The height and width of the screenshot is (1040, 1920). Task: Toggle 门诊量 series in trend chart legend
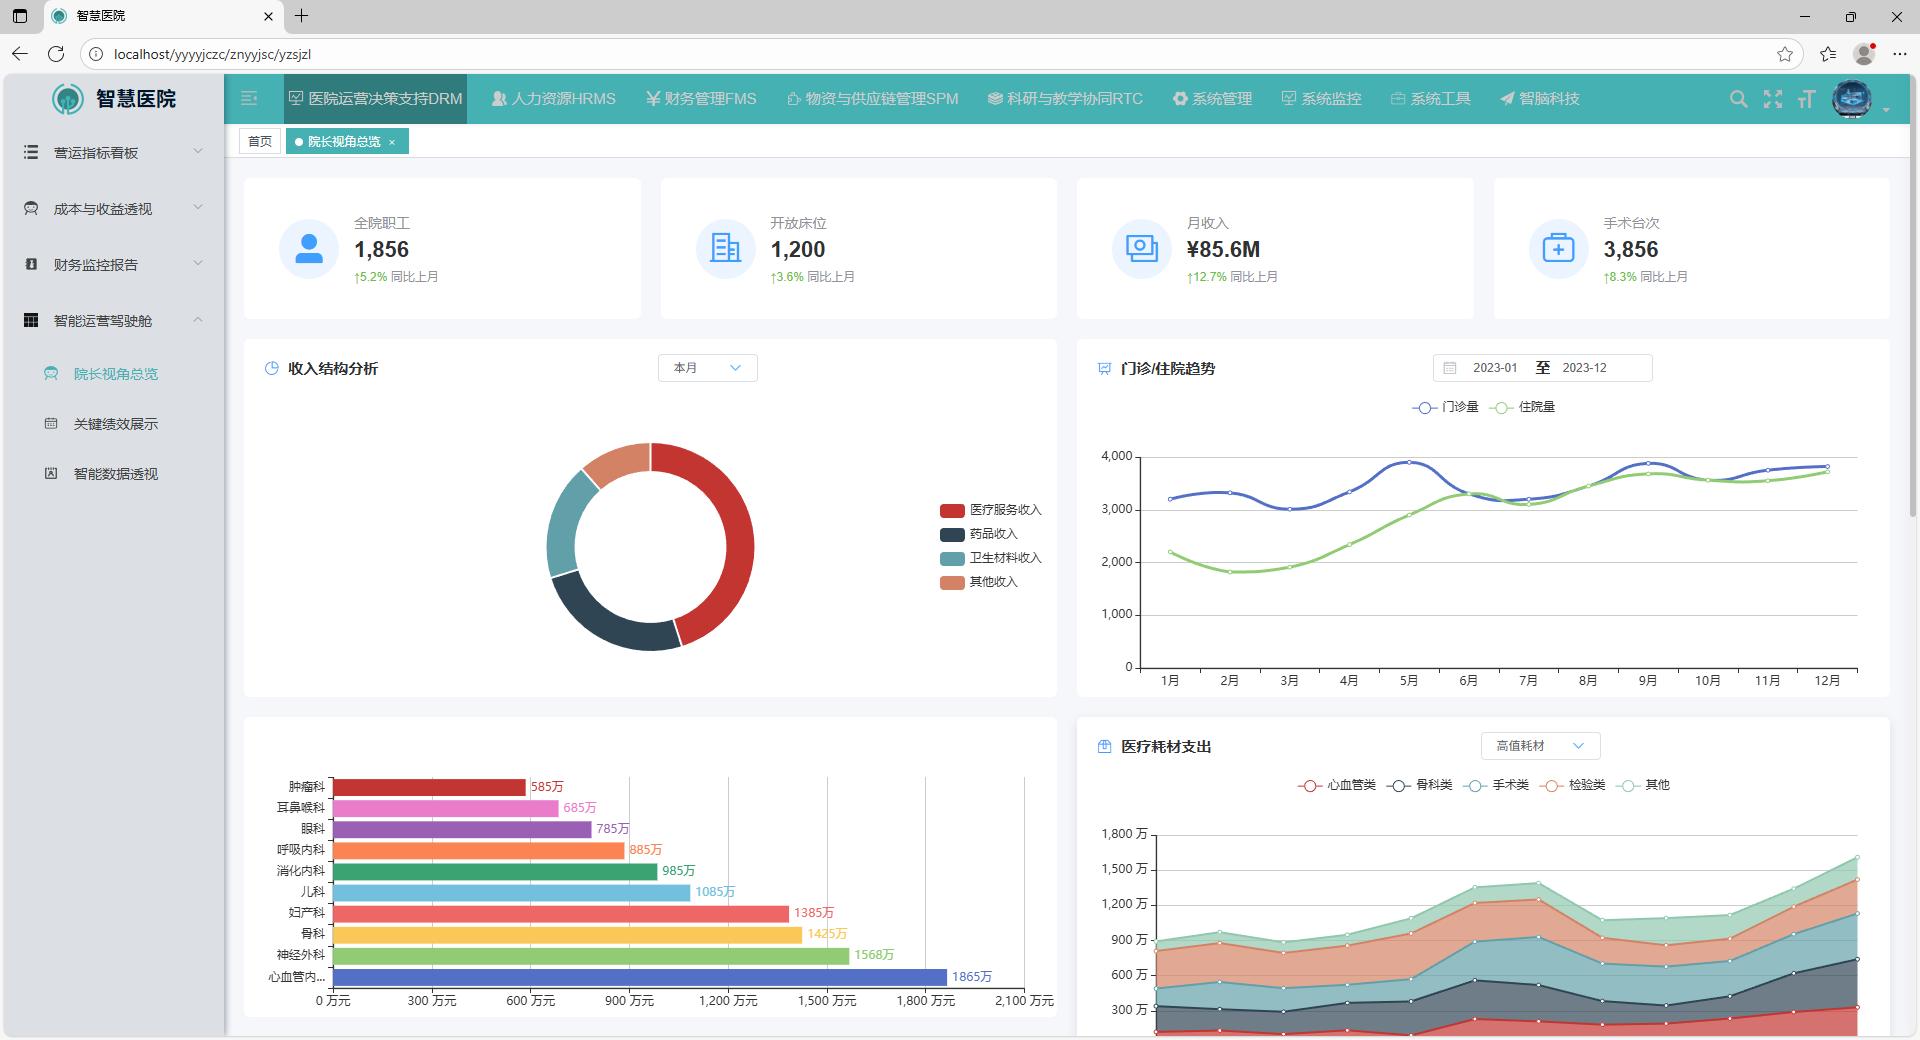(x=1445, y=407)
